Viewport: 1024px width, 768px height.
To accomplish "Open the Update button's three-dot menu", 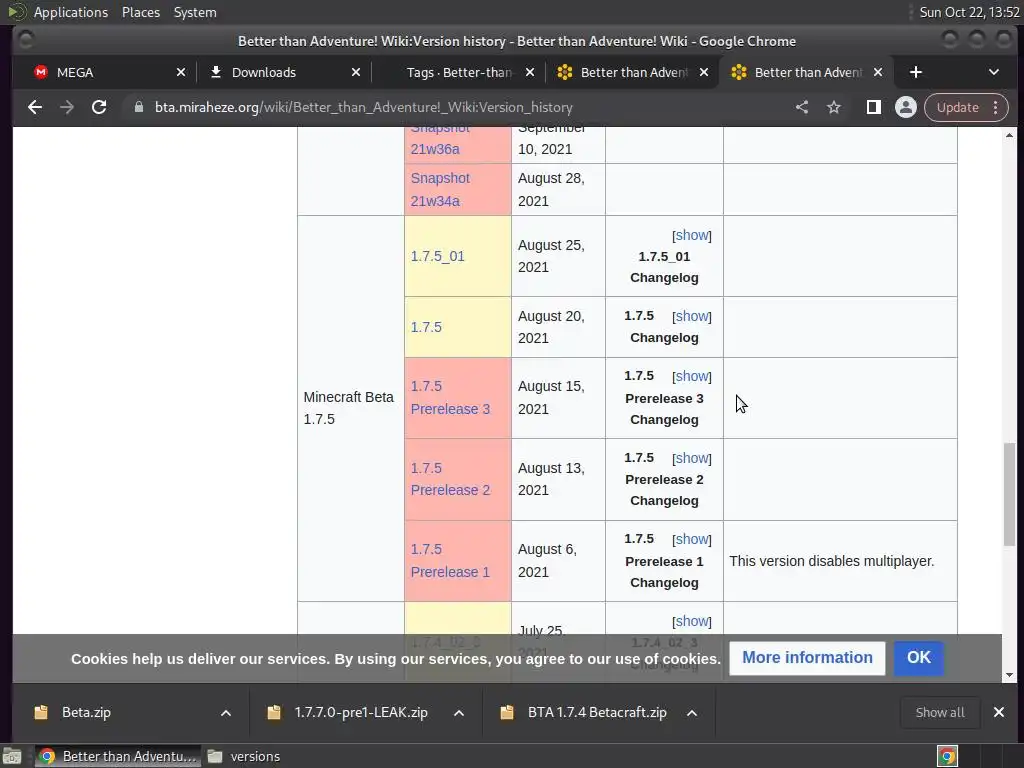I will coord(995,107).
